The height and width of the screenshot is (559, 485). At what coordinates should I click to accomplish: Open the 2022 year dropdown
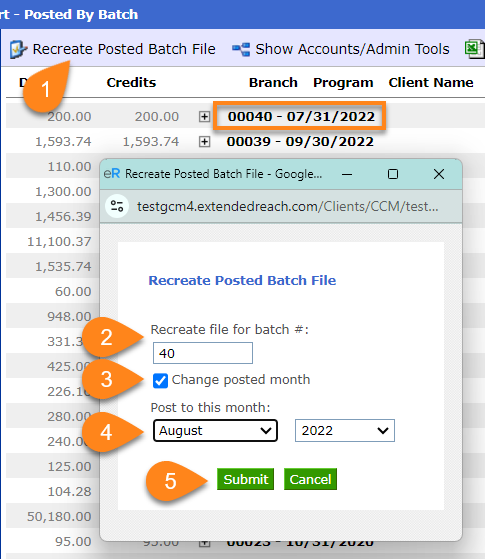(x=345, y=430)
